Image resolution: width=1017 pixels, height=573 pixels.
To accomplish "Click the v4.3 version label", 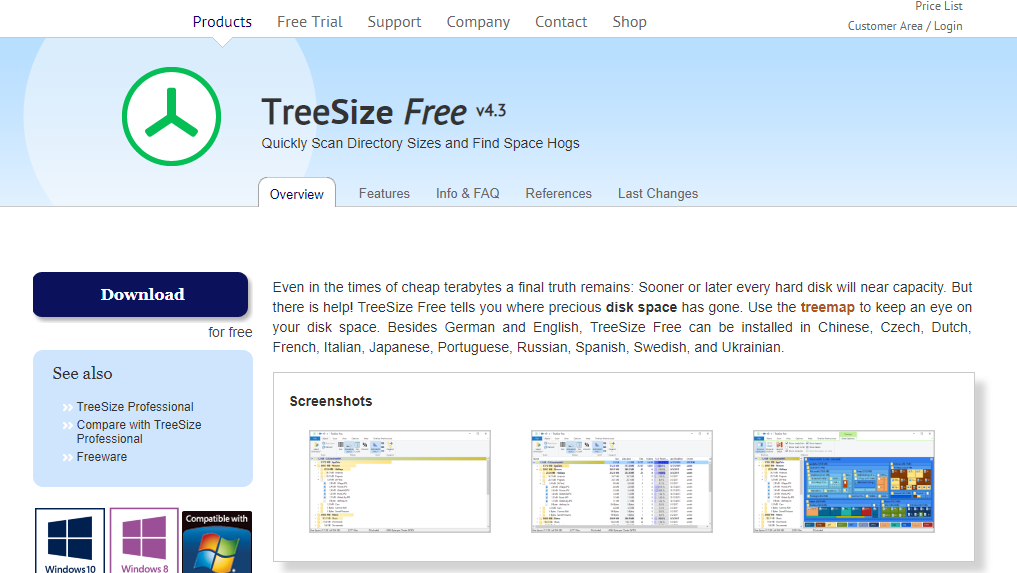I will point(491,111).
